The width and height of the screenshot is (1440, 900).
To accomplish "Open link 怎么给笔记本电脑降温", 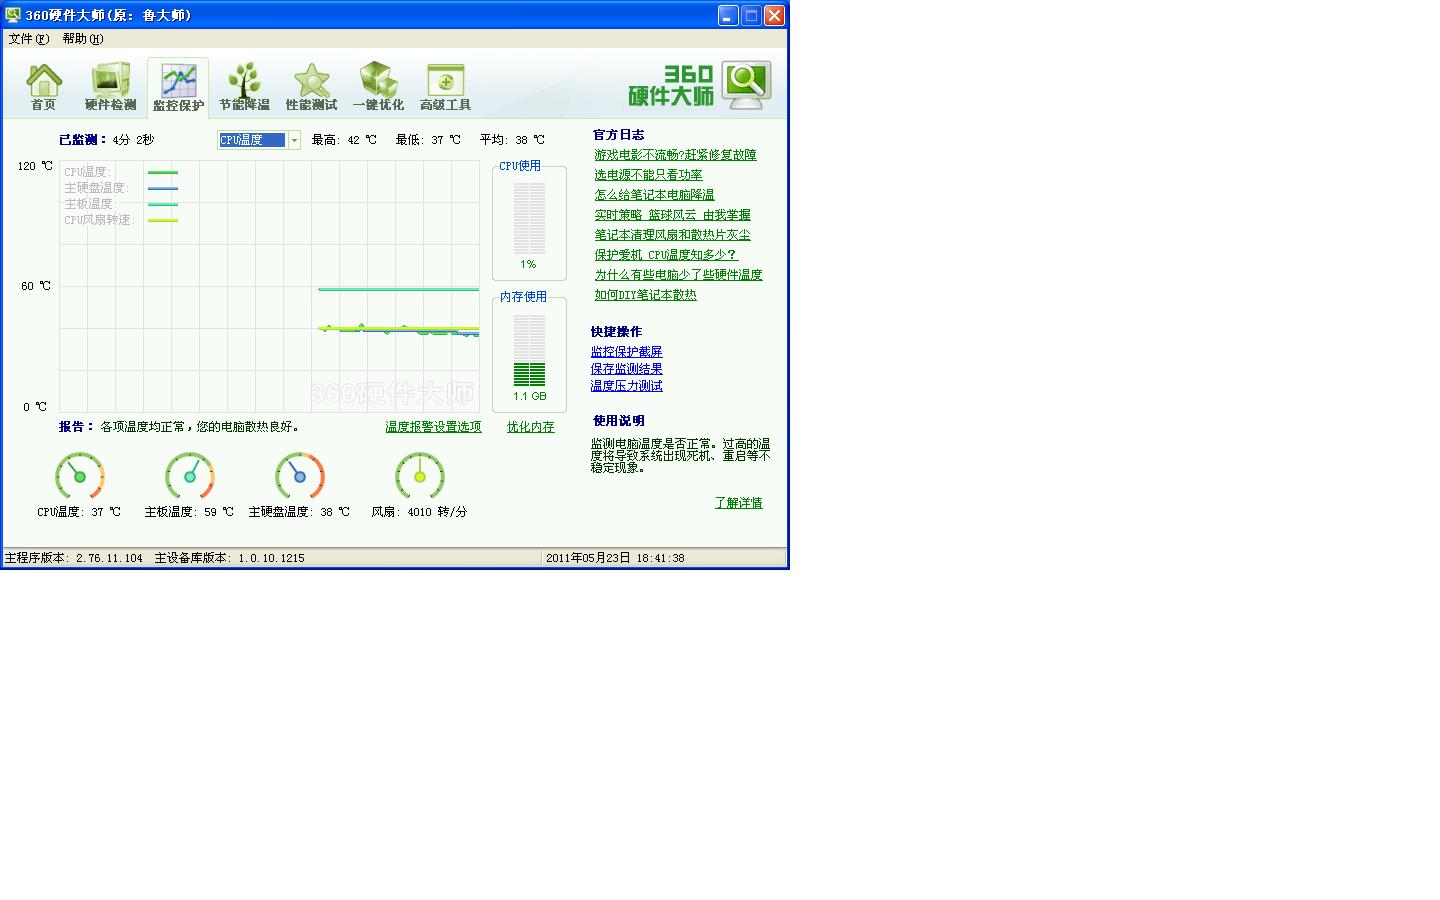I will tap(654, 195).
